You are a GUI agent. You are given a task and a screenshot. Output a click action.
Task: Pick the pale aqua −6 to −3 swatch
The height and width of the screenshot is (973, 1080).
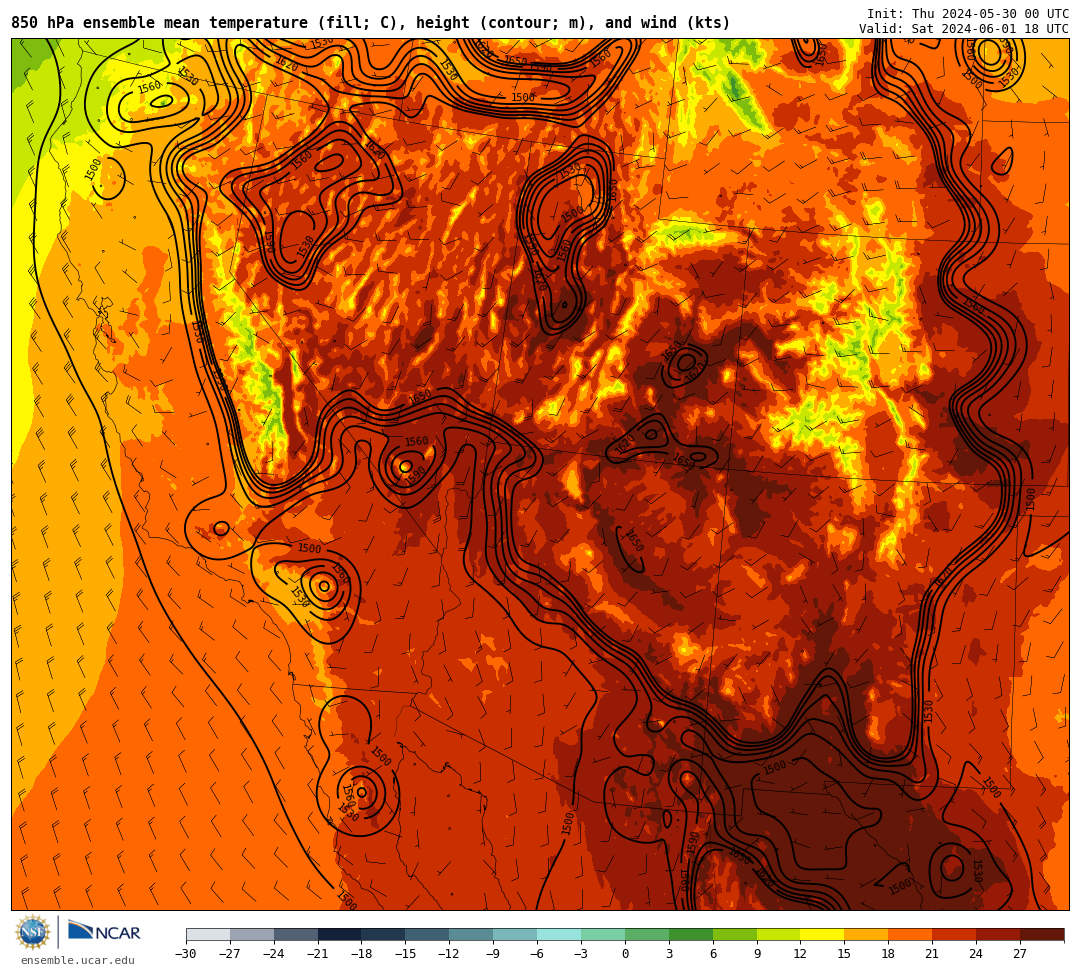point(559,935)
